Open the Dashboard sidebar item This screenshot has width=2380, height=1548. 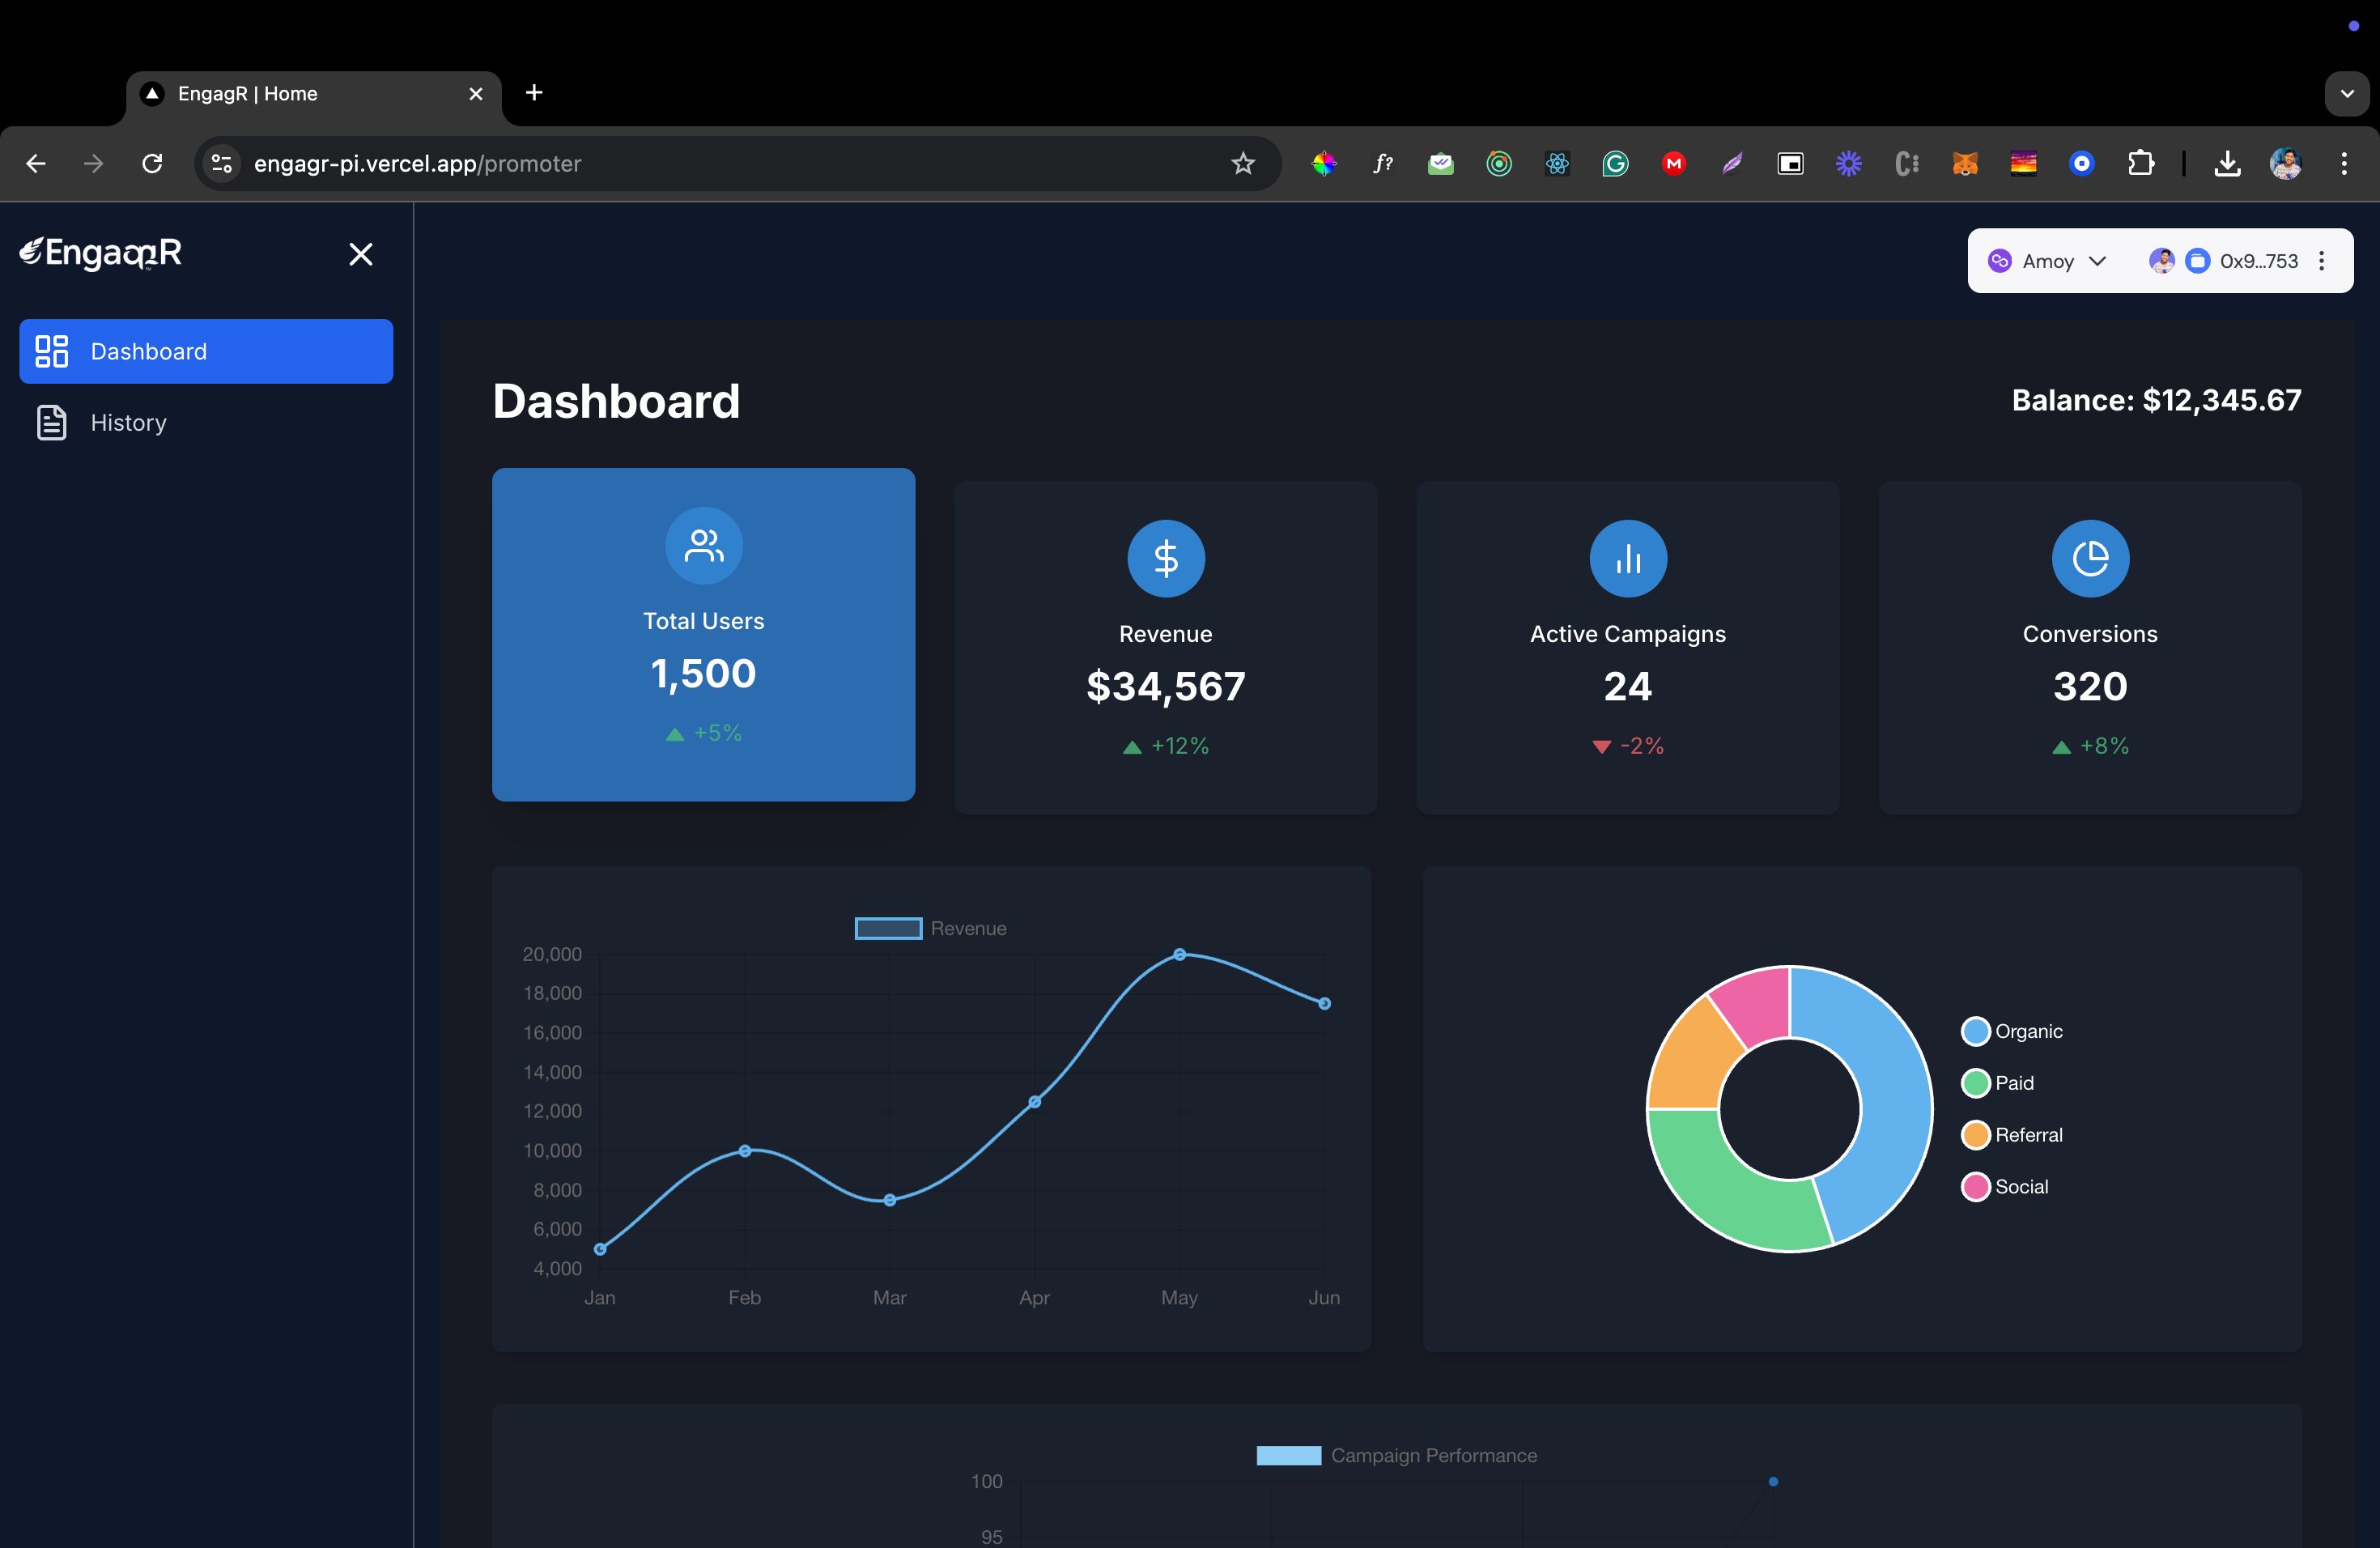[206, 351]
